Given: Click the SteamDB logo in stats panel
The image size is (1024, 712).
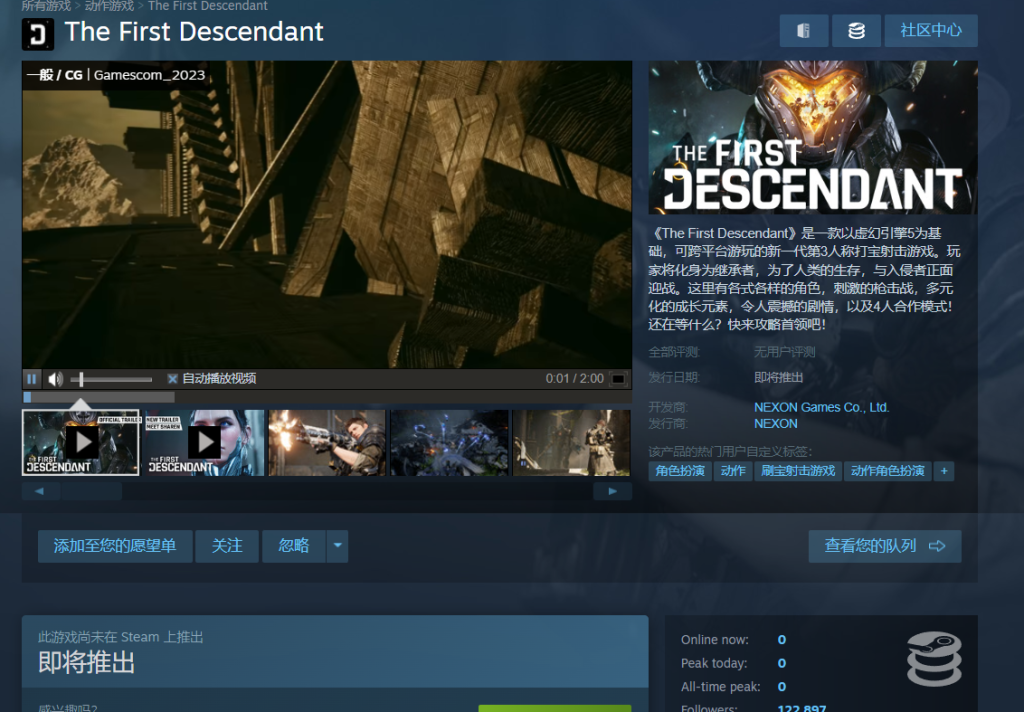Looking at the screenshot, I should click(935, 658).
